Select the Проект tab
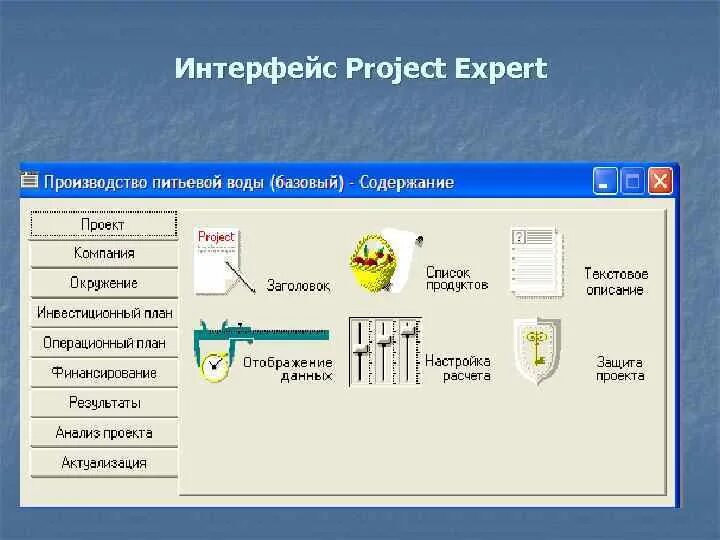This screenshot has height=540, width=720. click(x=104, y=225)
